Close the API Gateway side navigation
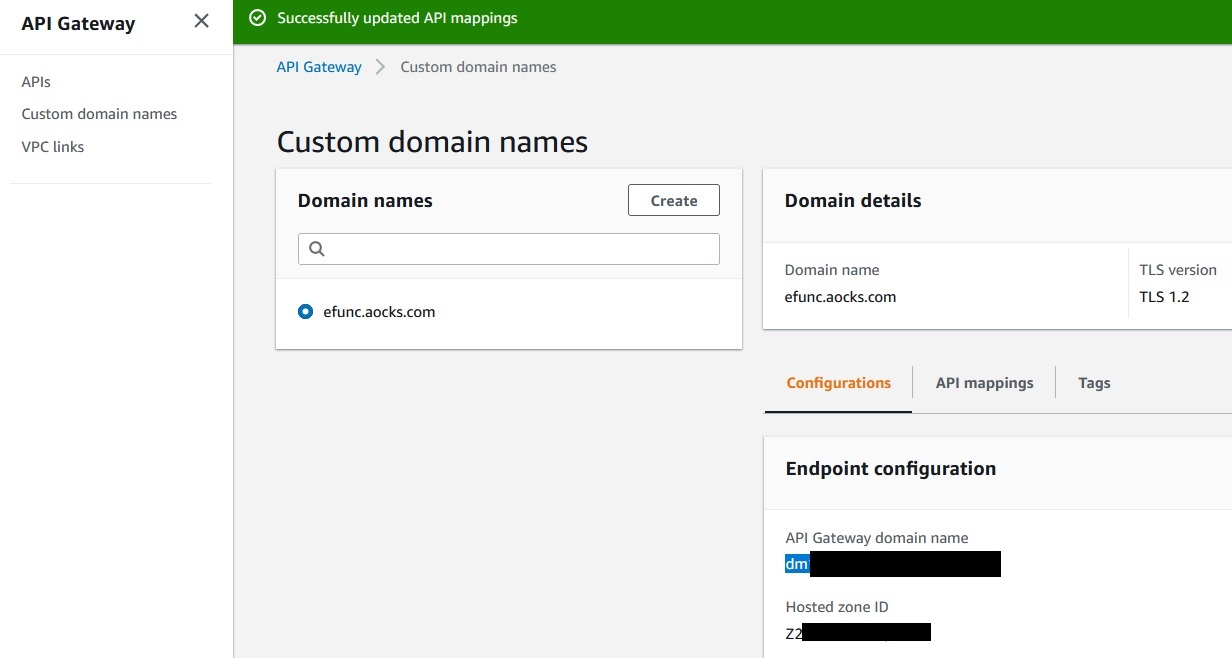Viewport: 1232px width, 658px height. tap(201, 21)
